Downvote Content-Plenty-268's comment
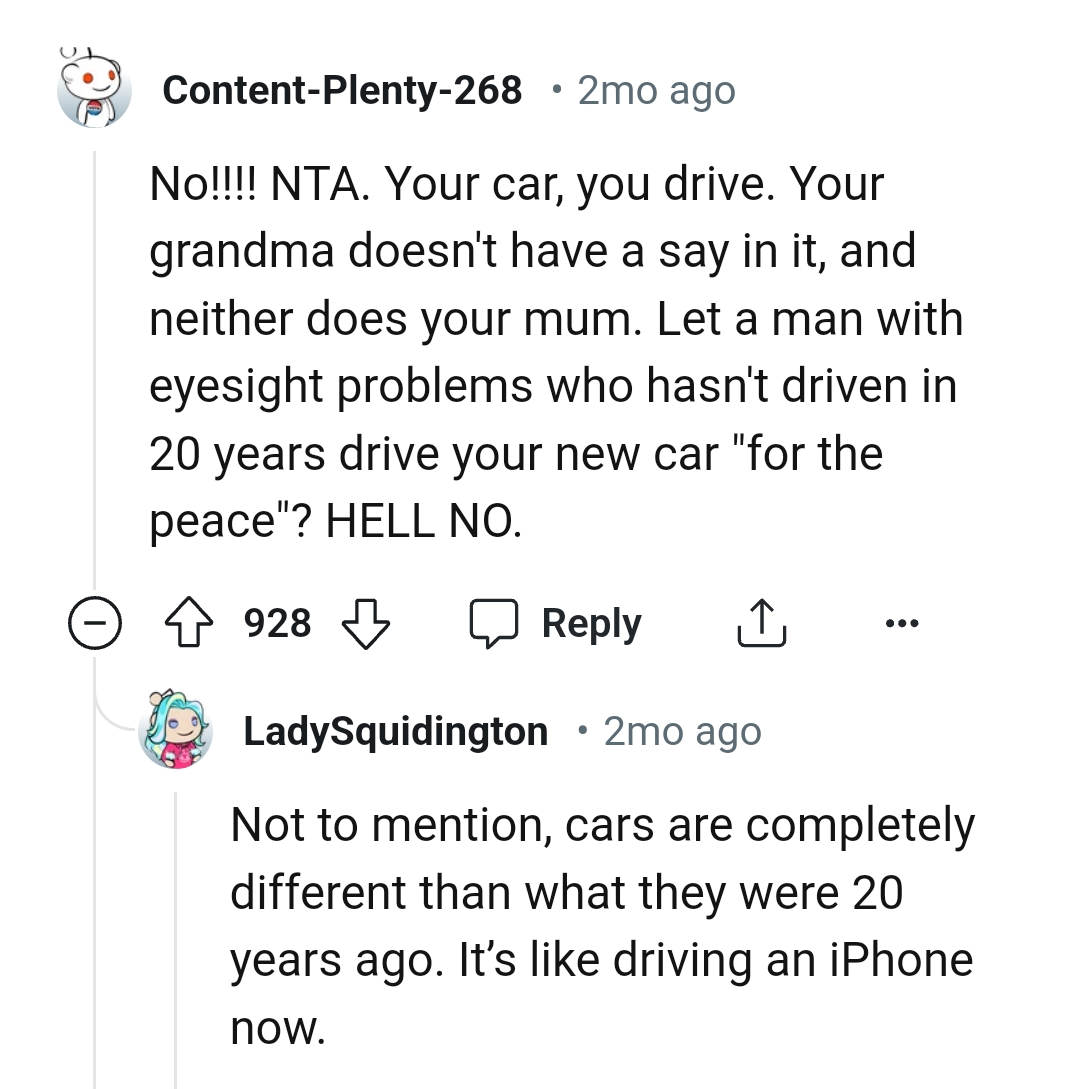The height and width of the screenshot is (1089, 1080). tap(365, 622)
